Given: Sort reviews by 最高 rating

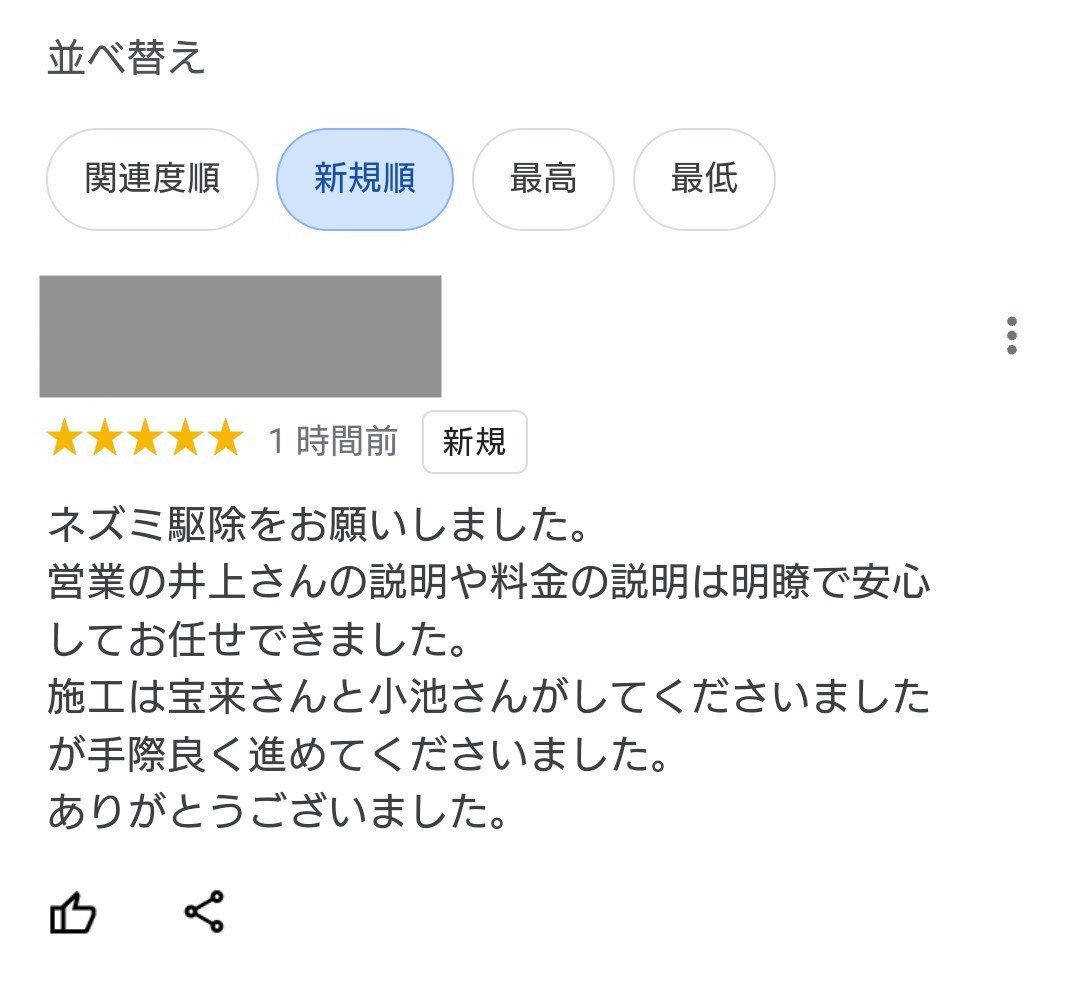Looking at the screenshot, I should (542, 180).
